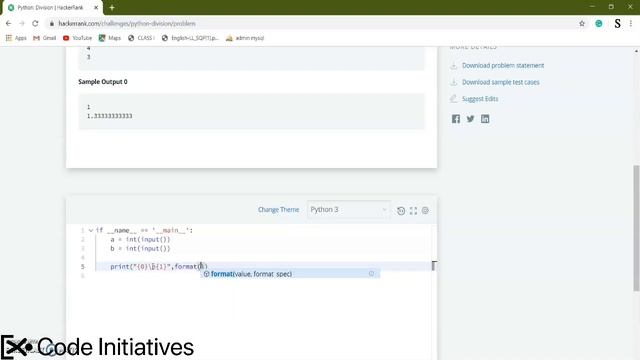This screenshot has height=360, width=640.
Task: Click the Suggest Edits pencil icon
Action: pyautogui.click(x=453, y=99)
